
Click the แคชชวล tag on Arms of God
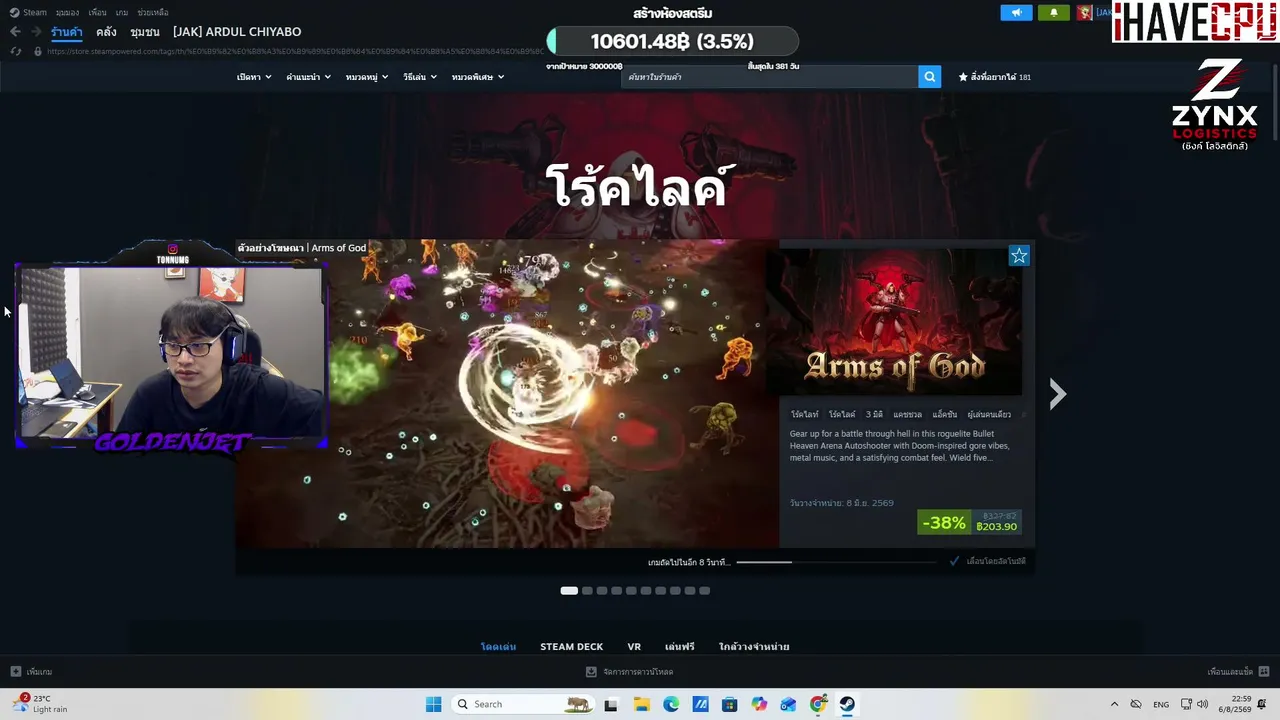click(x=907, y=414)
